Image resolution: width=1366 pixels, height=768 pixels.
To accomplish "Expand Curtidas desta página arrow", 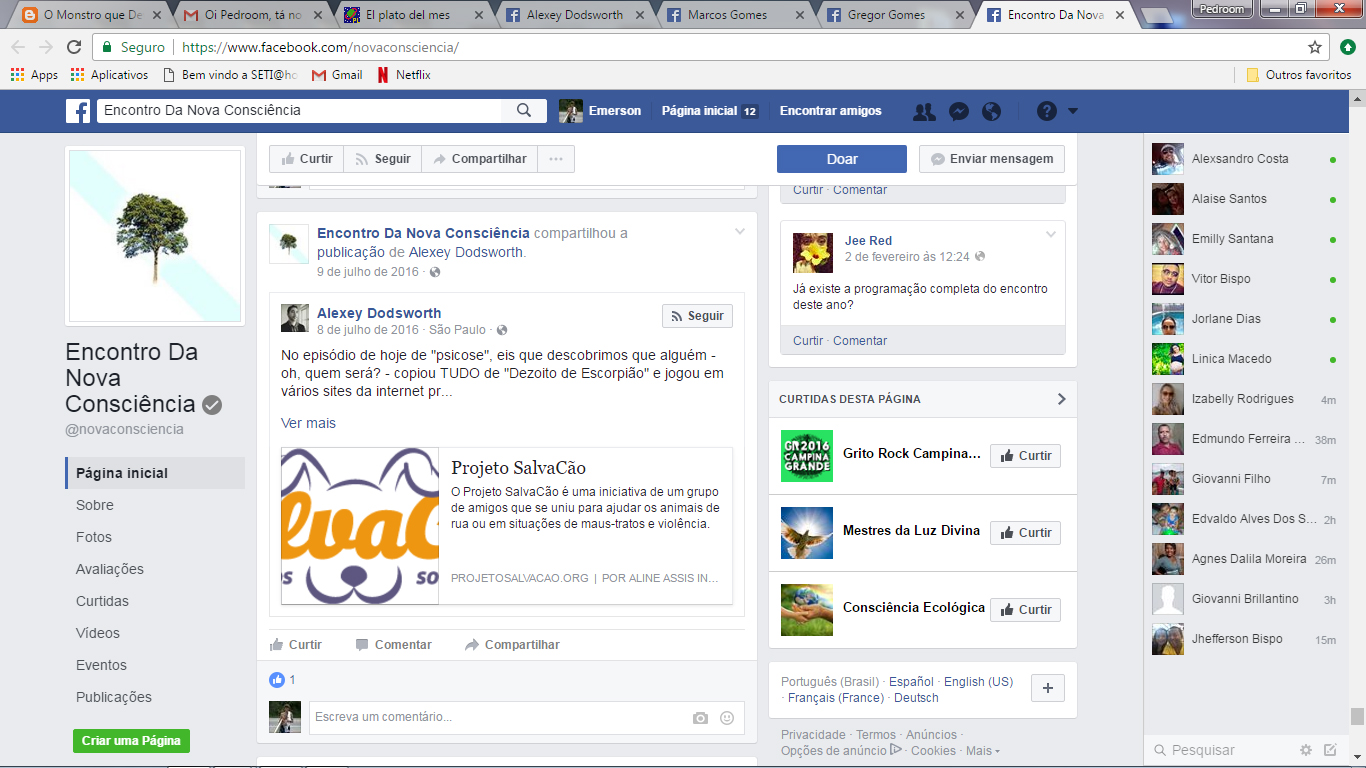I will pyautogui.click(x=1061, y=399).
